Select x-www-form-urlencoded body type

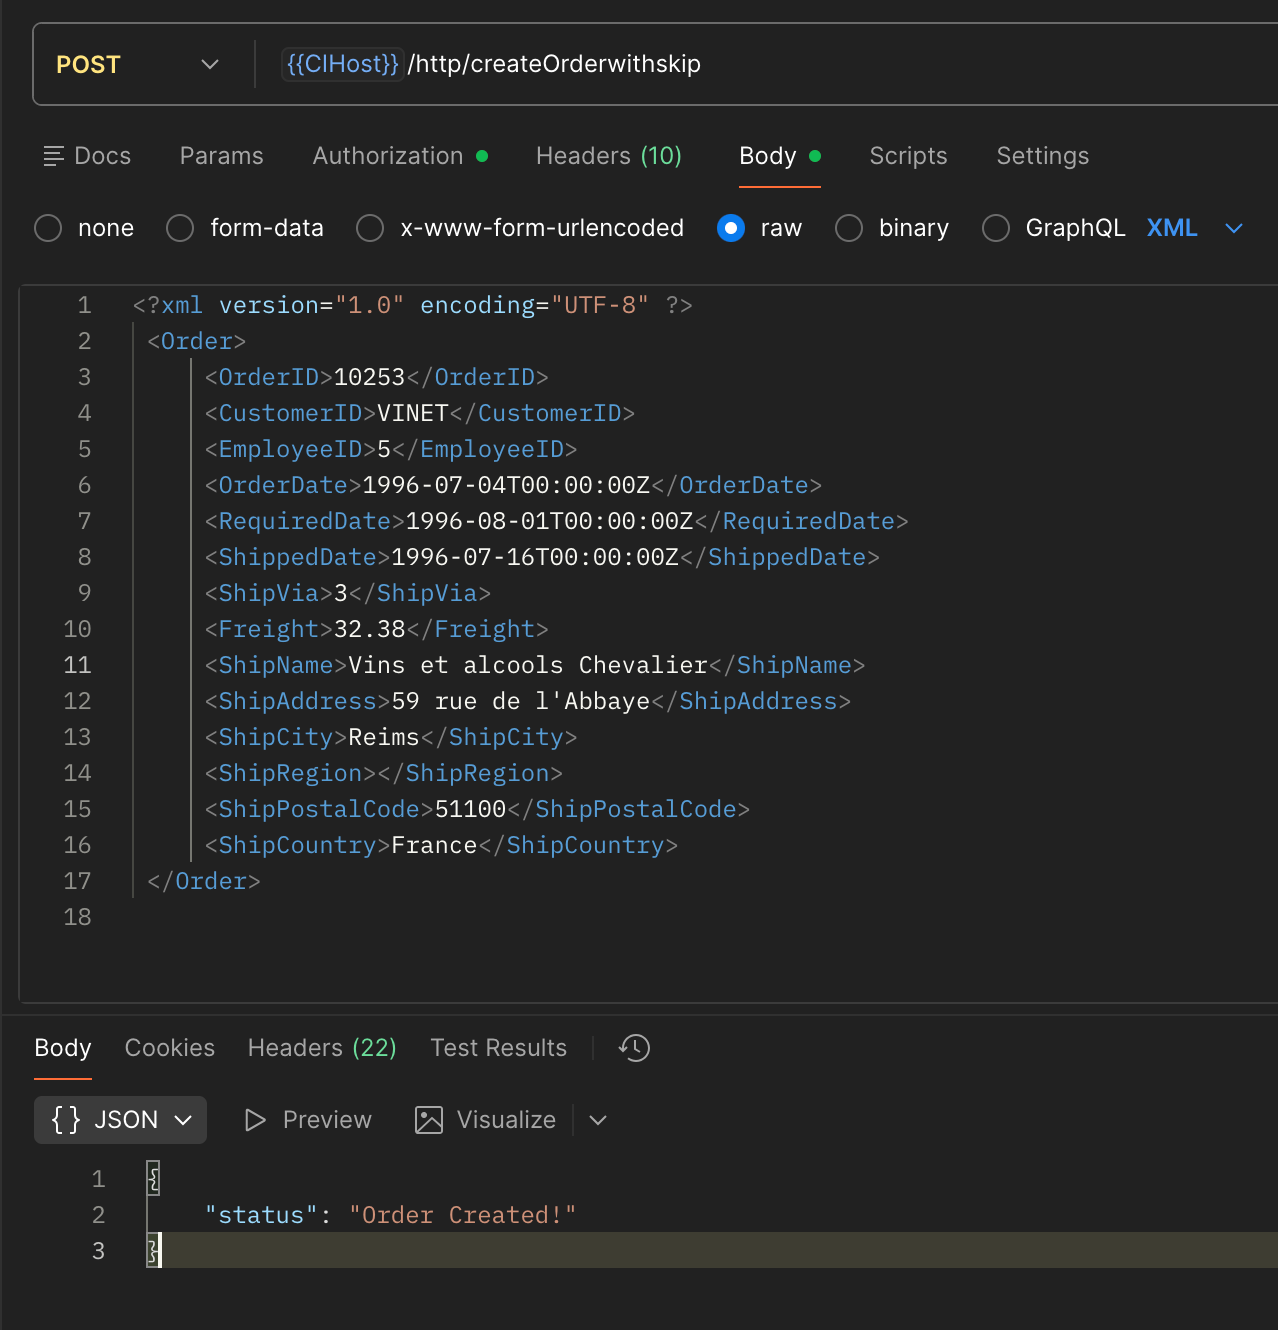tap(369, 228)
